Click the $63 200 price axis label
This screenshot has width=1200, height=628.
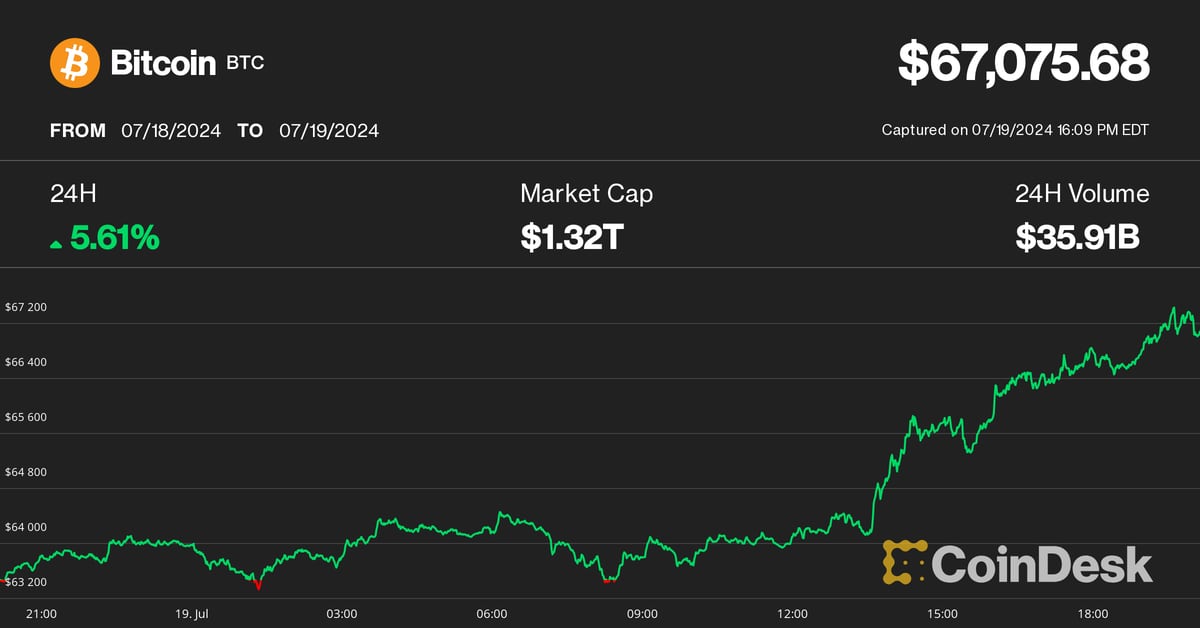[x=26, y=582]
